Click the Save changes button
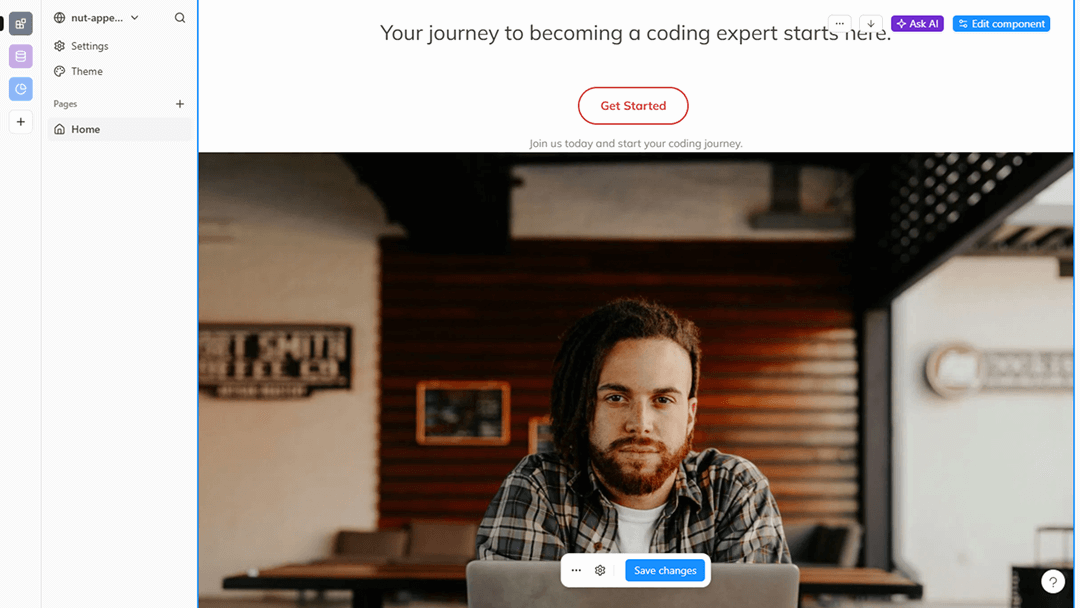Viewport: 1080px width, 608px height. [665, 570]
